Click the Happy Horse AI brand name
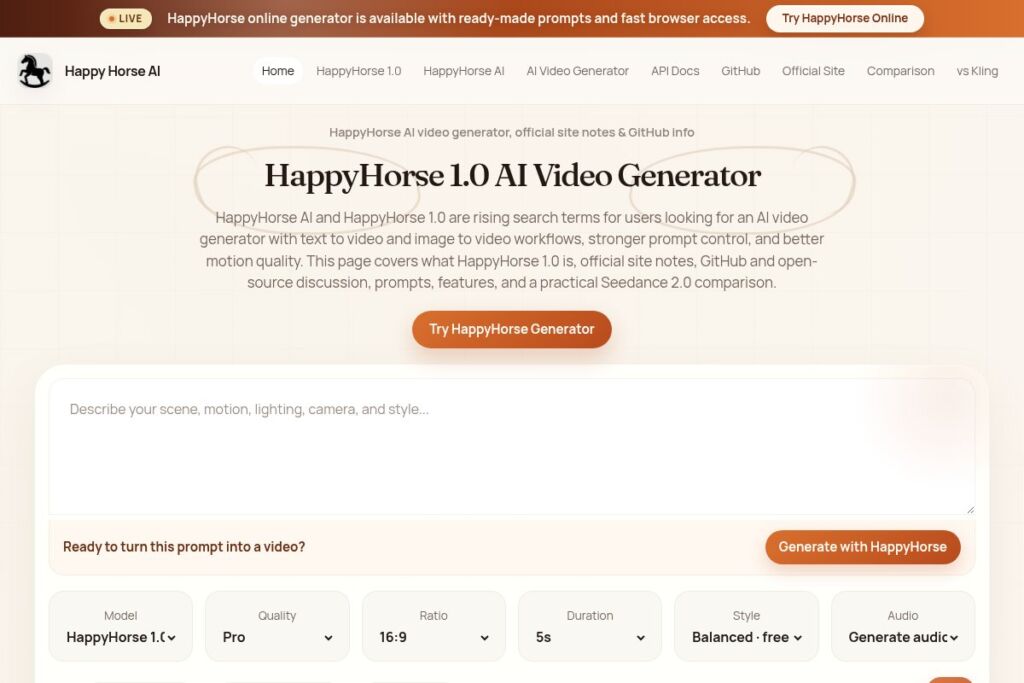This screenshot has height=683, width=1024. (112, 71)
